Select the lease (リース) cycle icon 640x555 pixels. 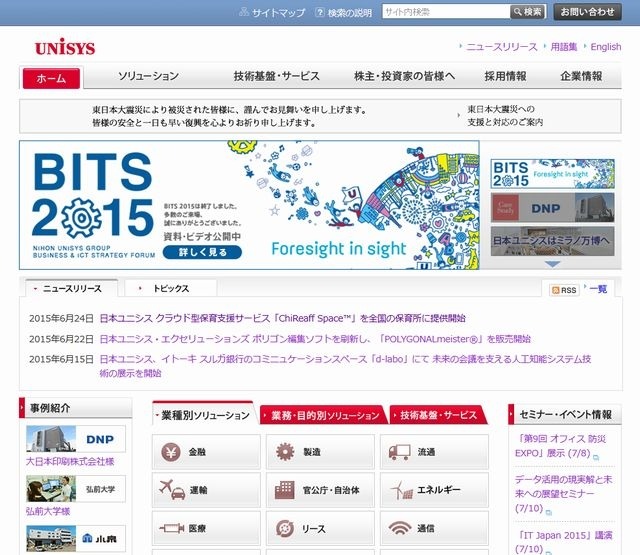point(285,528)
